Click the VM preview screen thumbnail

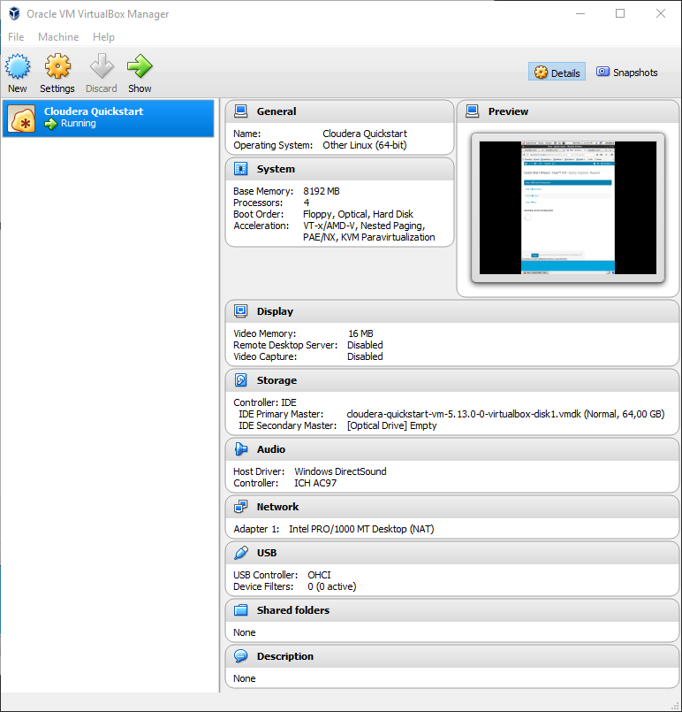[568, 208]
